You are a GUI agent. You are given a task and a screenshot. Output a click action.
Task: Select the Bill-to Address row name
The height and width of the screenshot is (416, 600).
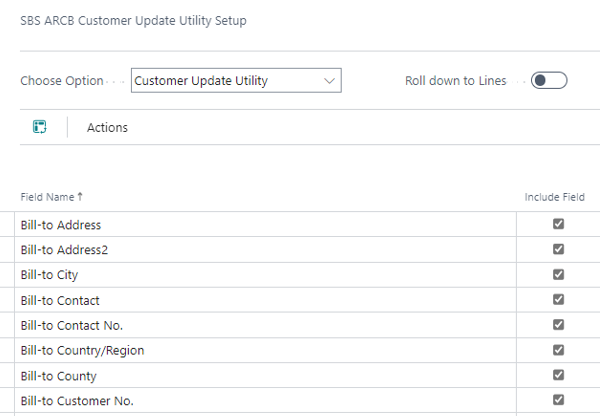(x=61, y=225)
